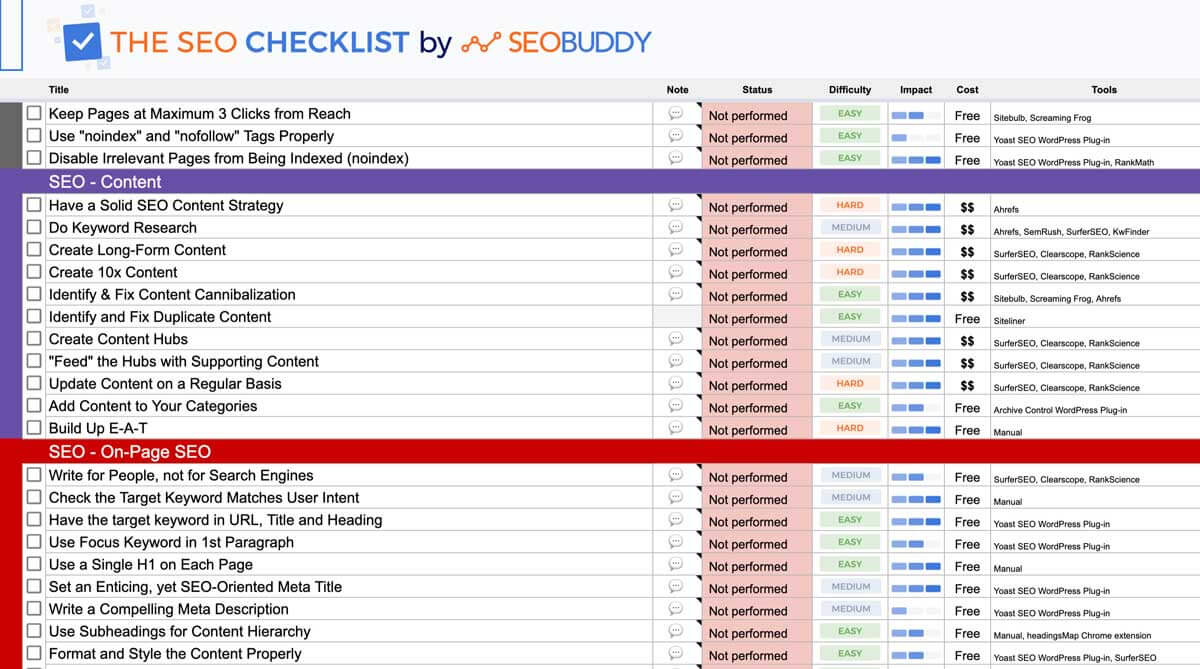Click the impact bar for "Identify & Fix Content Cannibalization"

pos(915,294)
